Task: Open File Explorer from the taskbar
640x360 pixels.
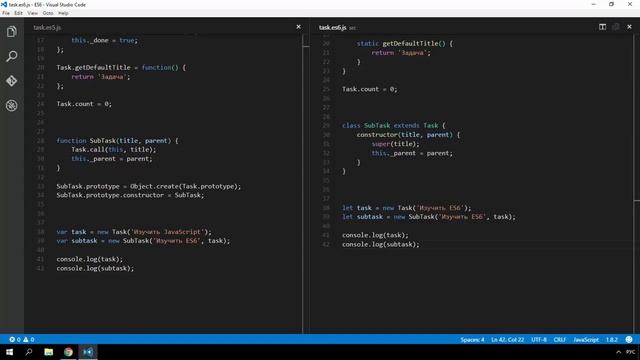Action: click(x=49, y=352)
